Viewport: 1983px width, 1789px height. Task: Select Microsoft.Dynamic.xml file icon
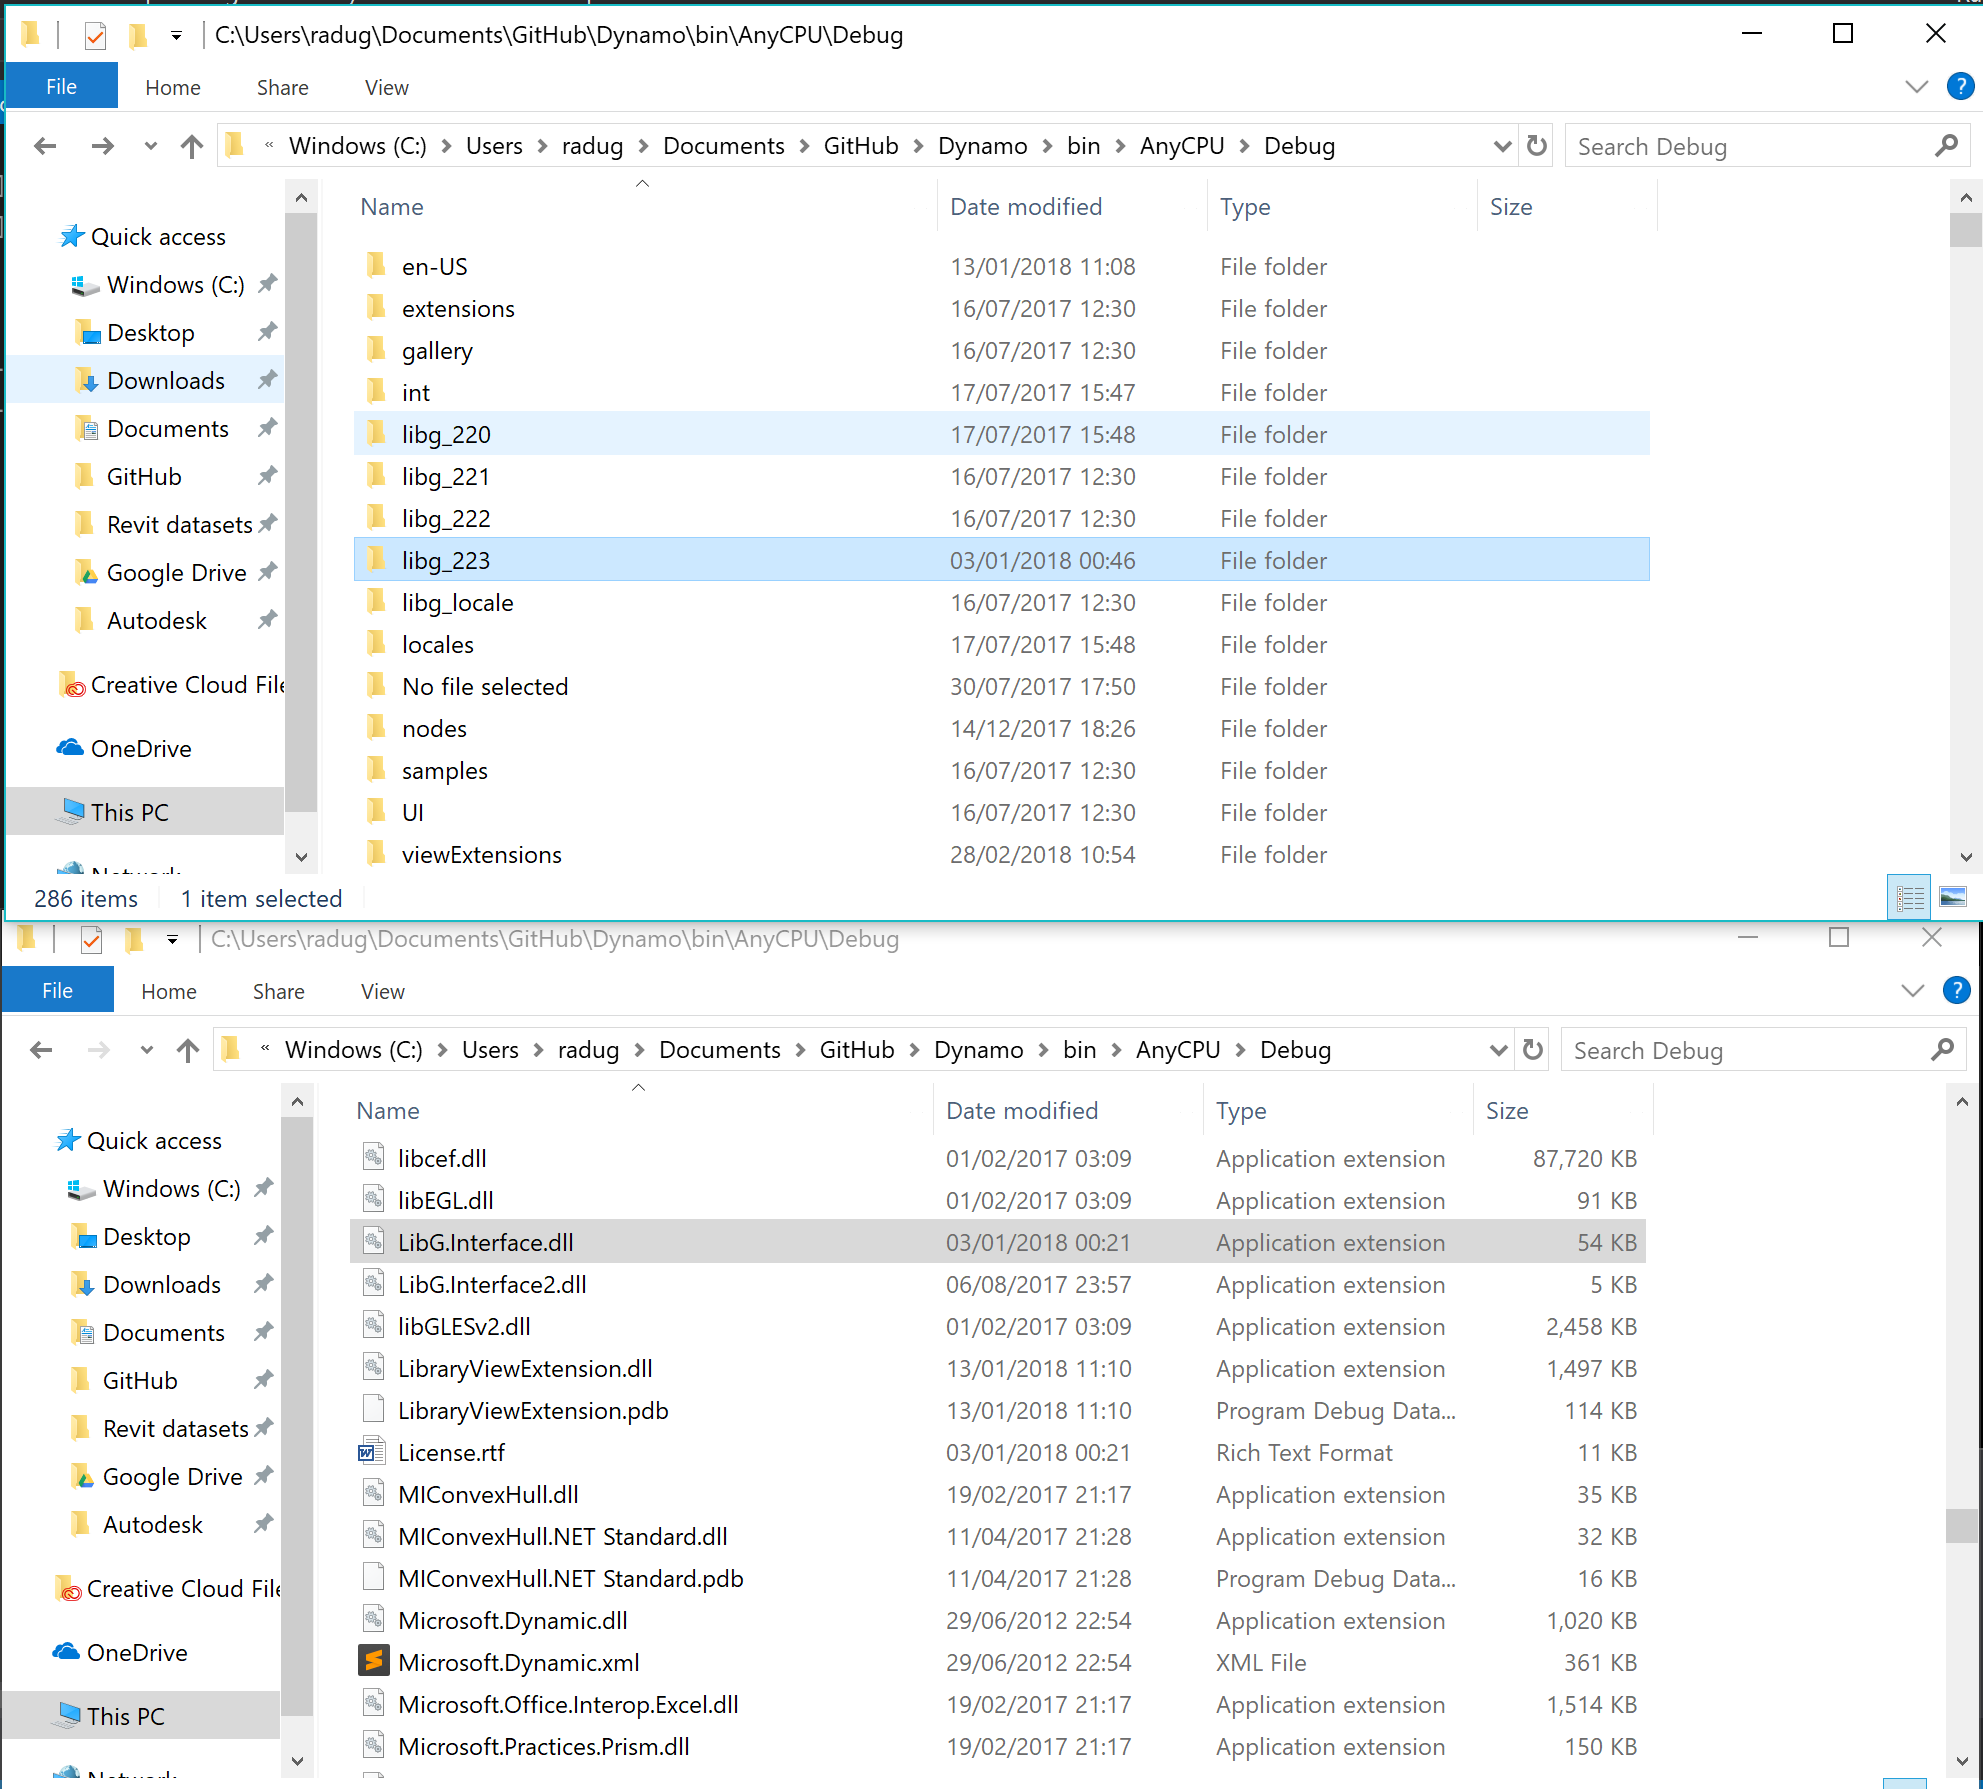[373, 1662]
